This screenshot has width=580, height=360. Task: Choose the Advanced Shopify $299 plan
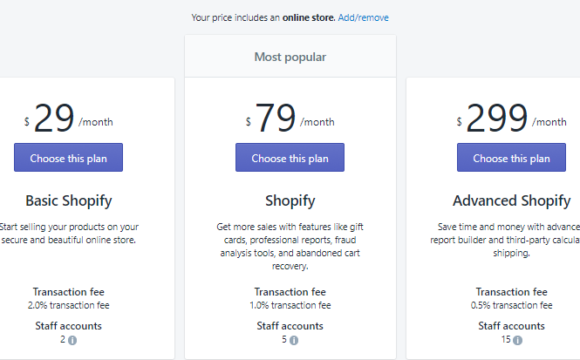pos(511,158)
